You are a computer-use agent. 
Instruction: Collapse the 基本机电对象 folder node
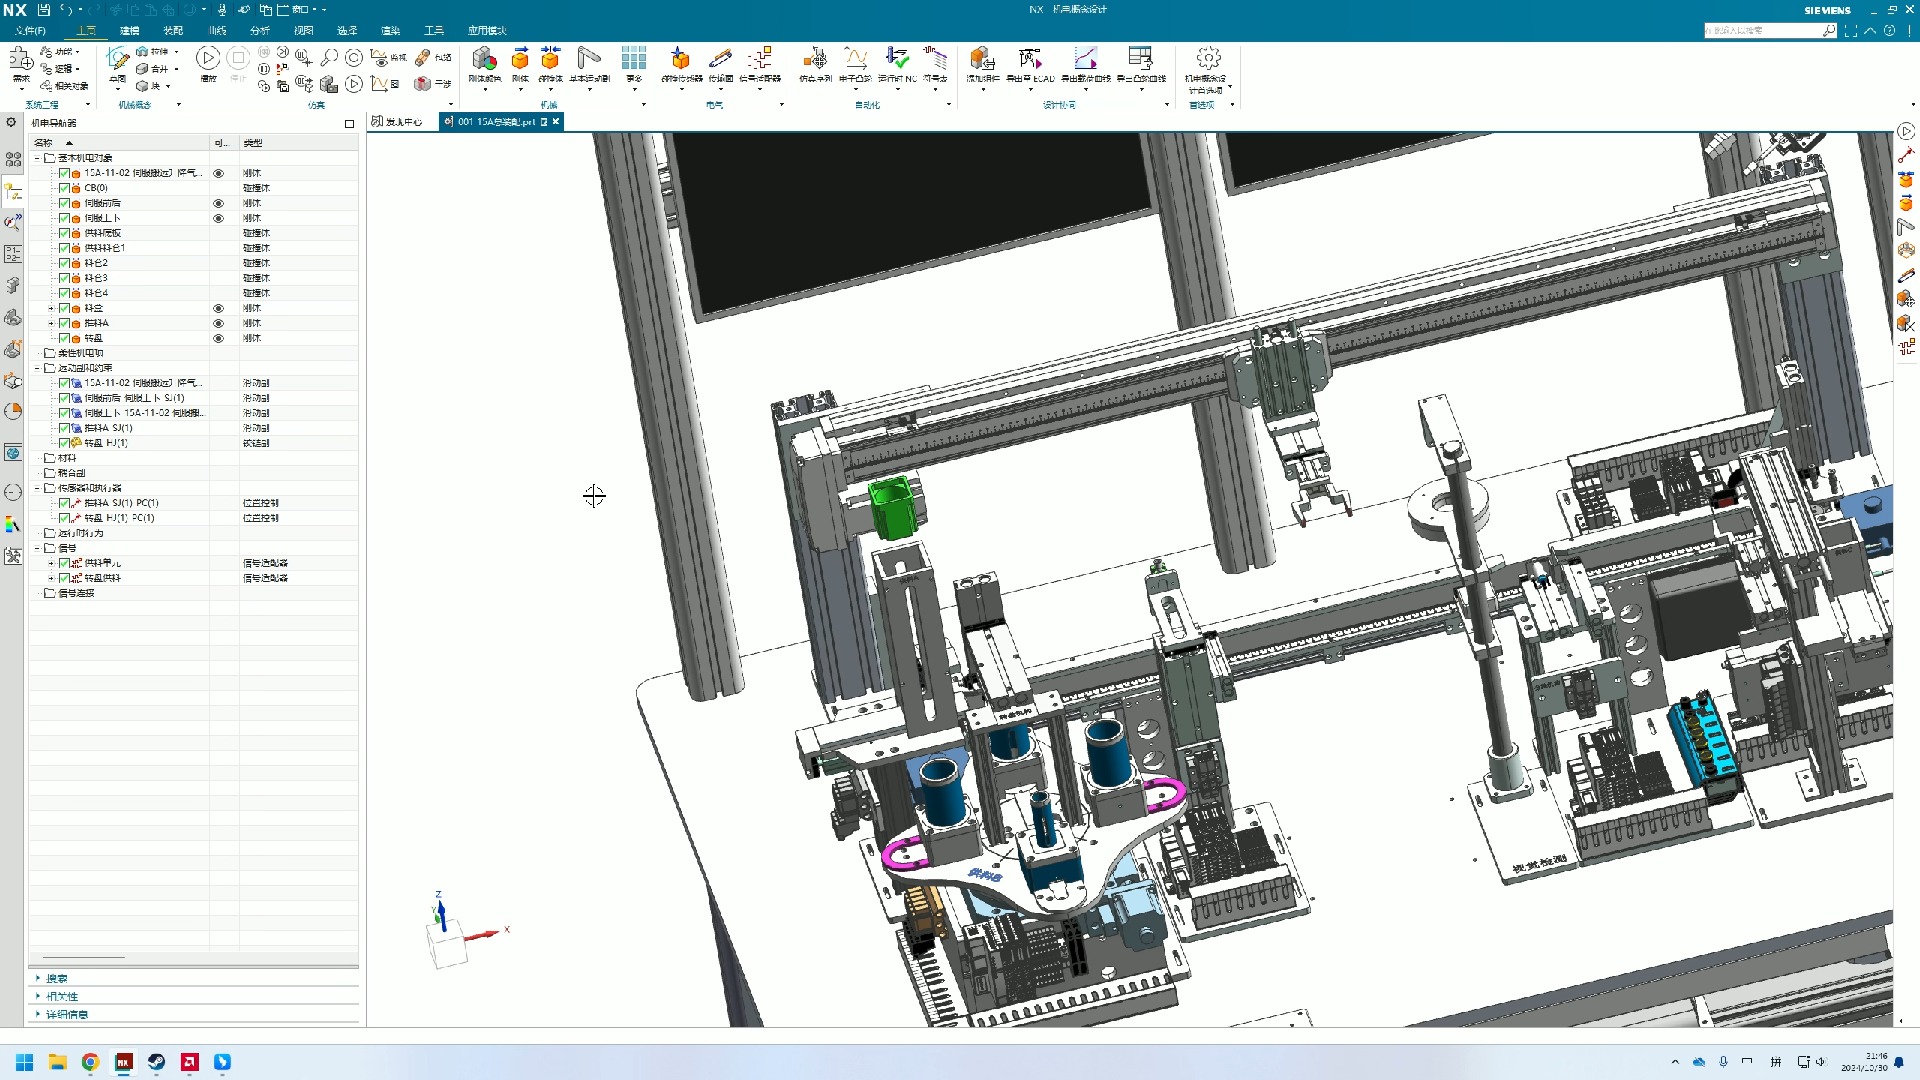pos(38,158)
